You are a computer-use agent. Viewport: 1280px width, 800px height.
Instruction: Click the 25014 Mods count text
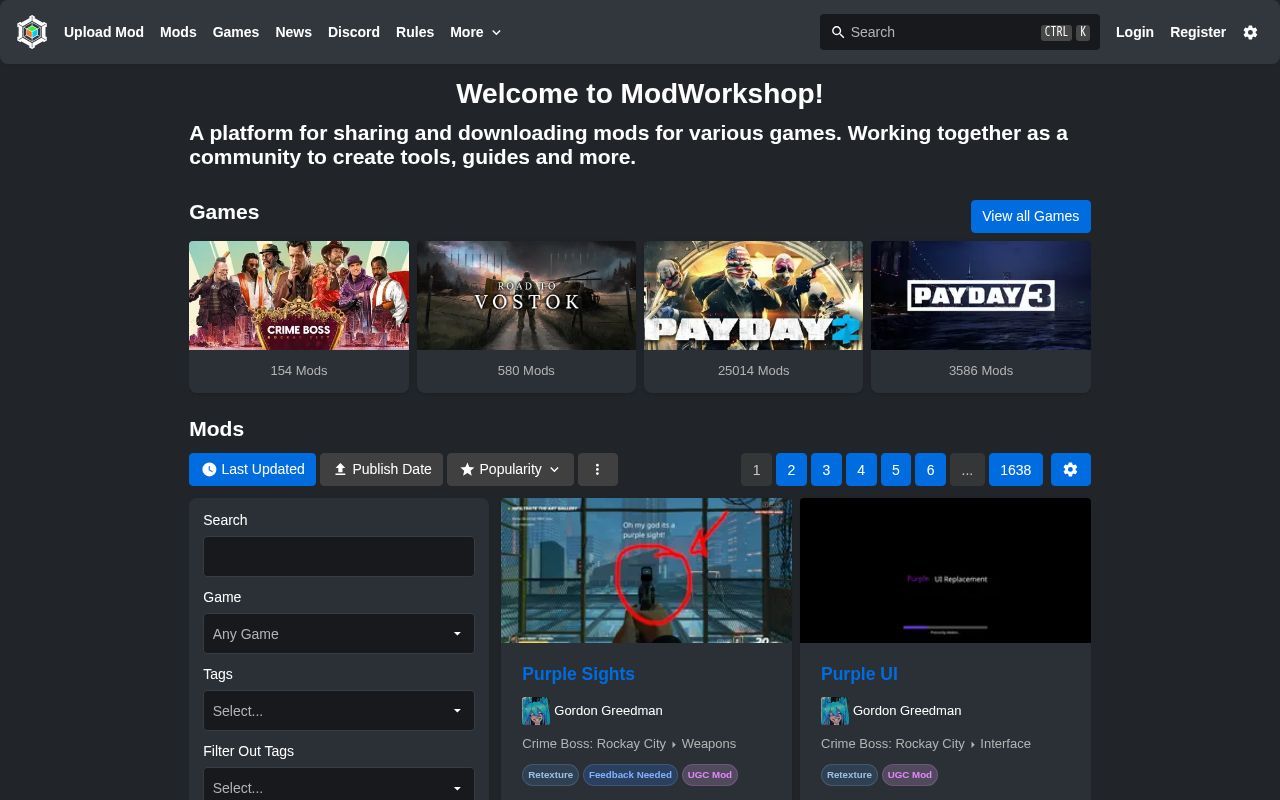coord(753,371)
